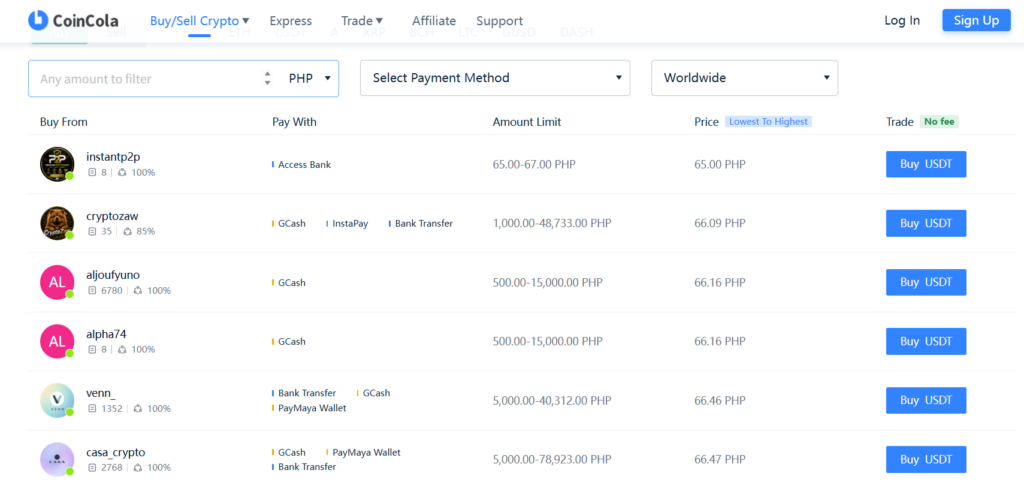1024x485 pixels.
Task: Click Buy USDT for aljoufyuno
Action: pyautogui.click(x=926, y=282)
